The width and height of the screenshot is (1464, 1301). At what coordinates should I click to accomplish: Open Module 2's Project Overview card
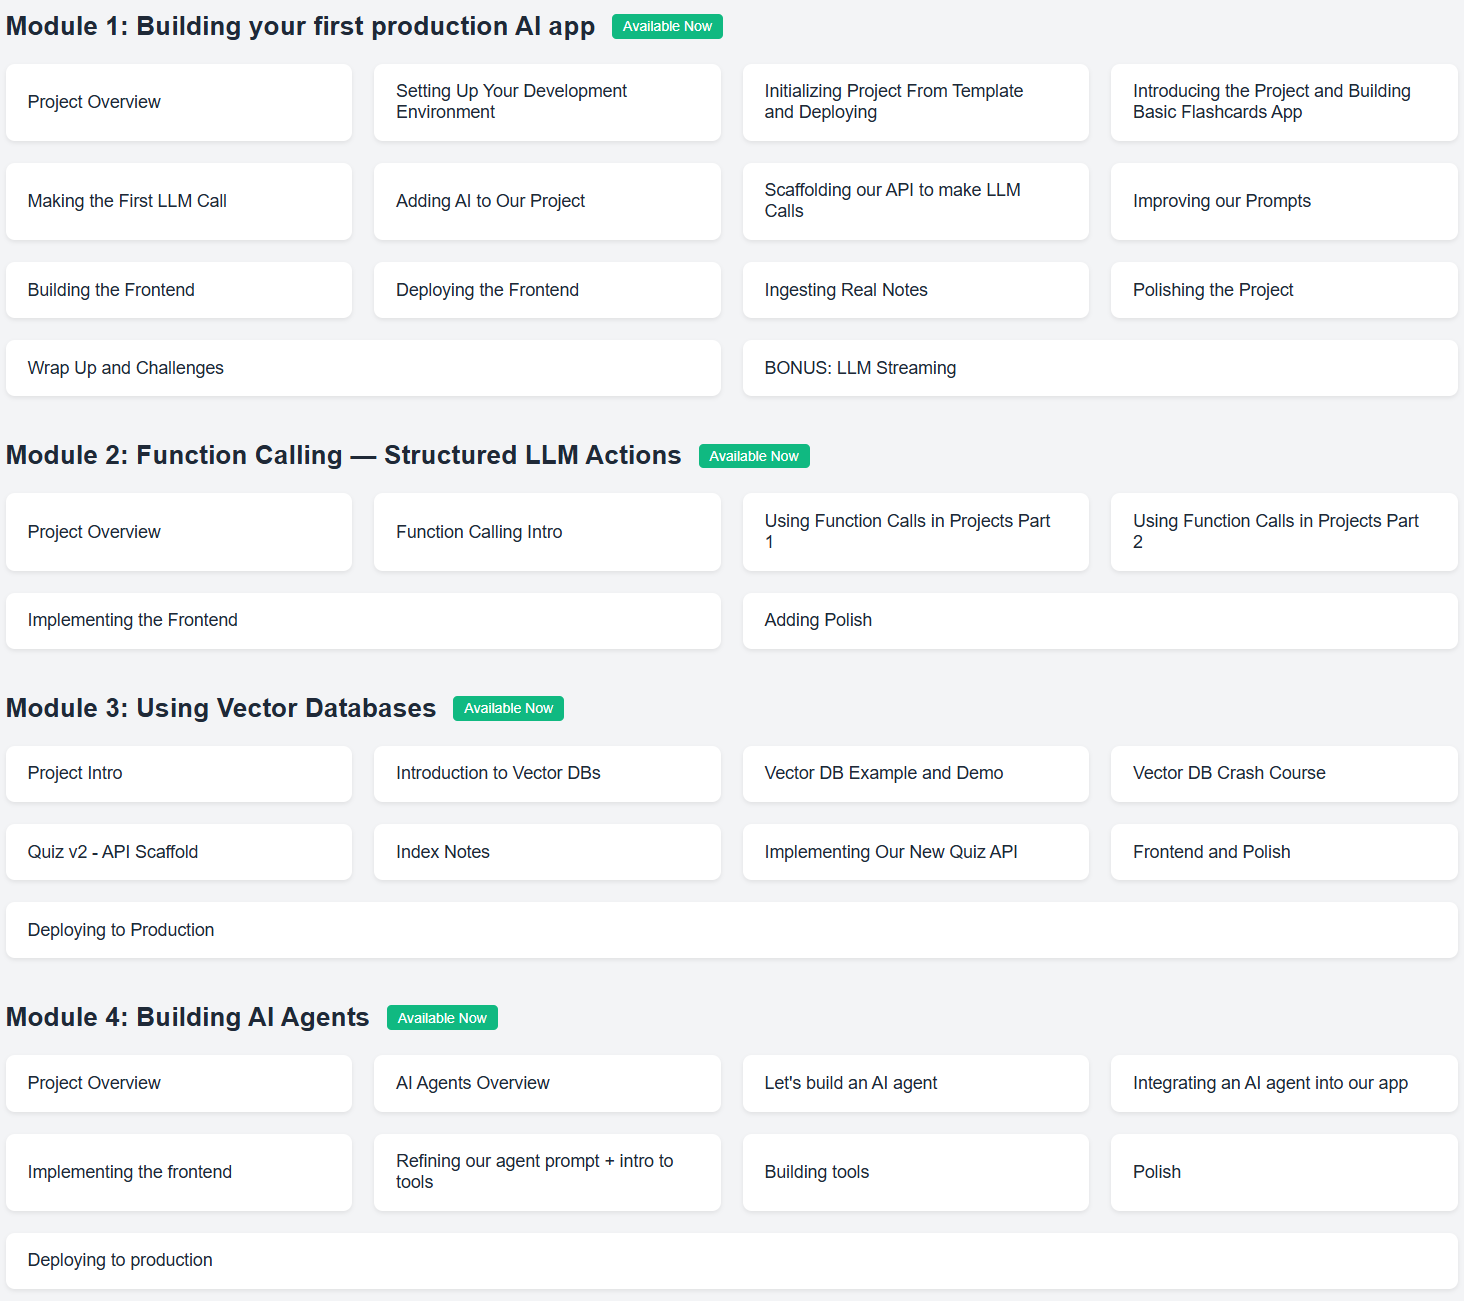coord(179,532)
